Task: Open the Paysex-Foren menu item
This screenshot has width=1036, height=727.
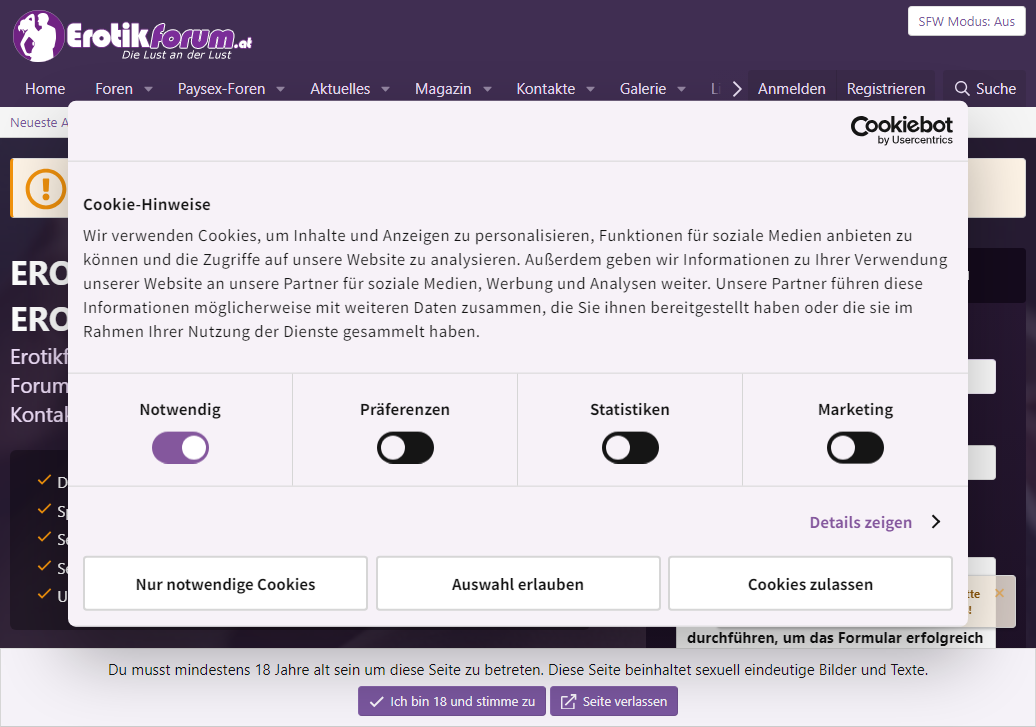Action: (x=221, y=89)
